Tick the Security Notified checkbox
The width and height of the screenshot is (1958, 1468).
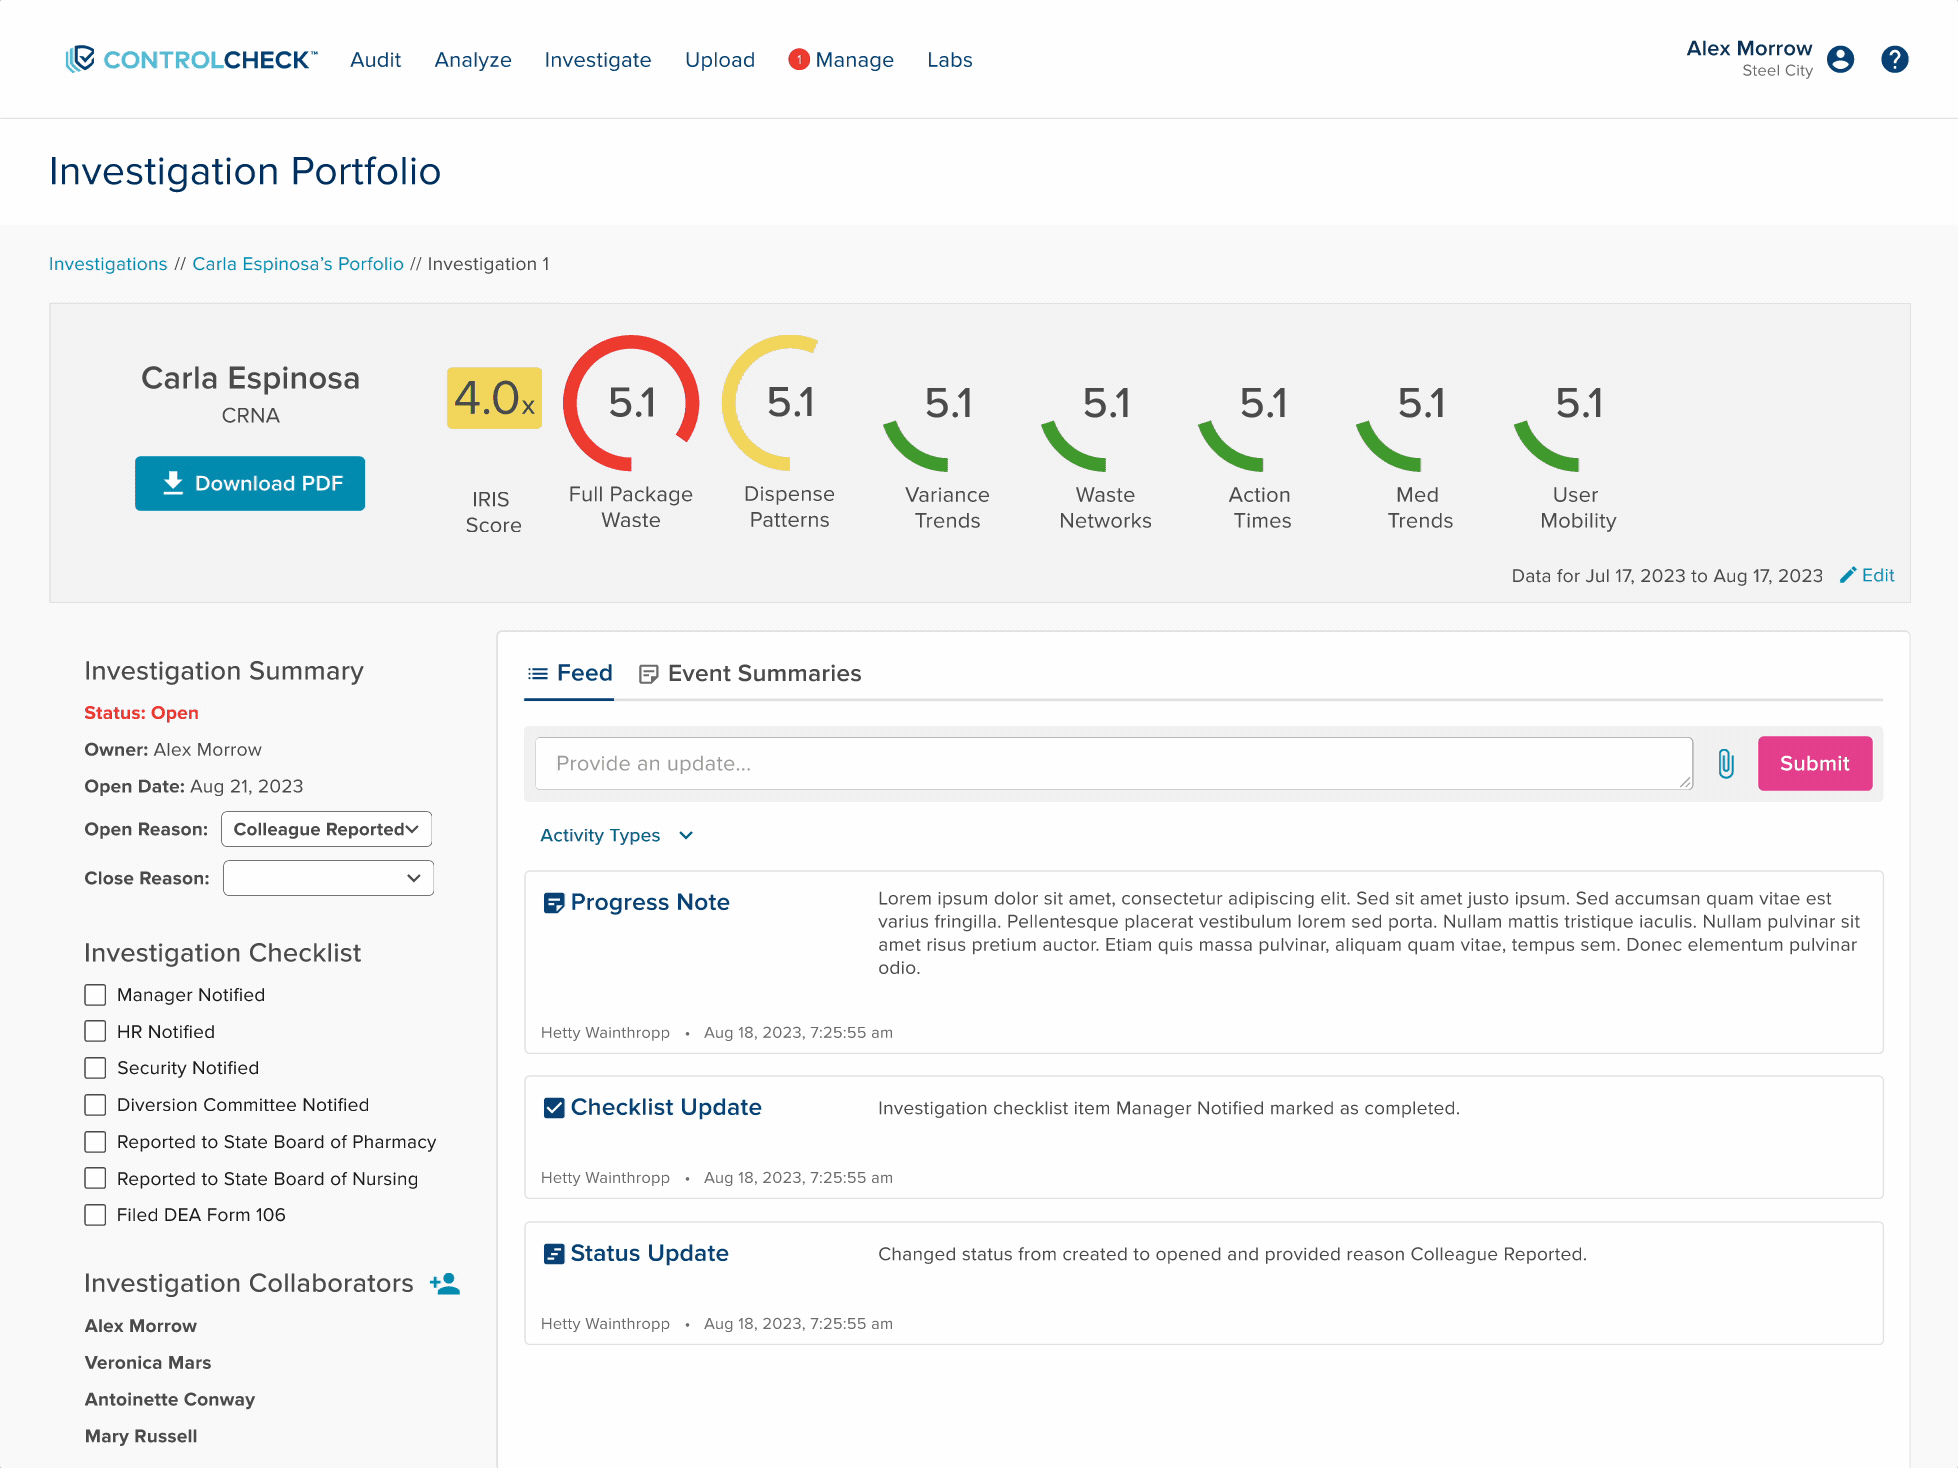click(x=95, y=1068)
